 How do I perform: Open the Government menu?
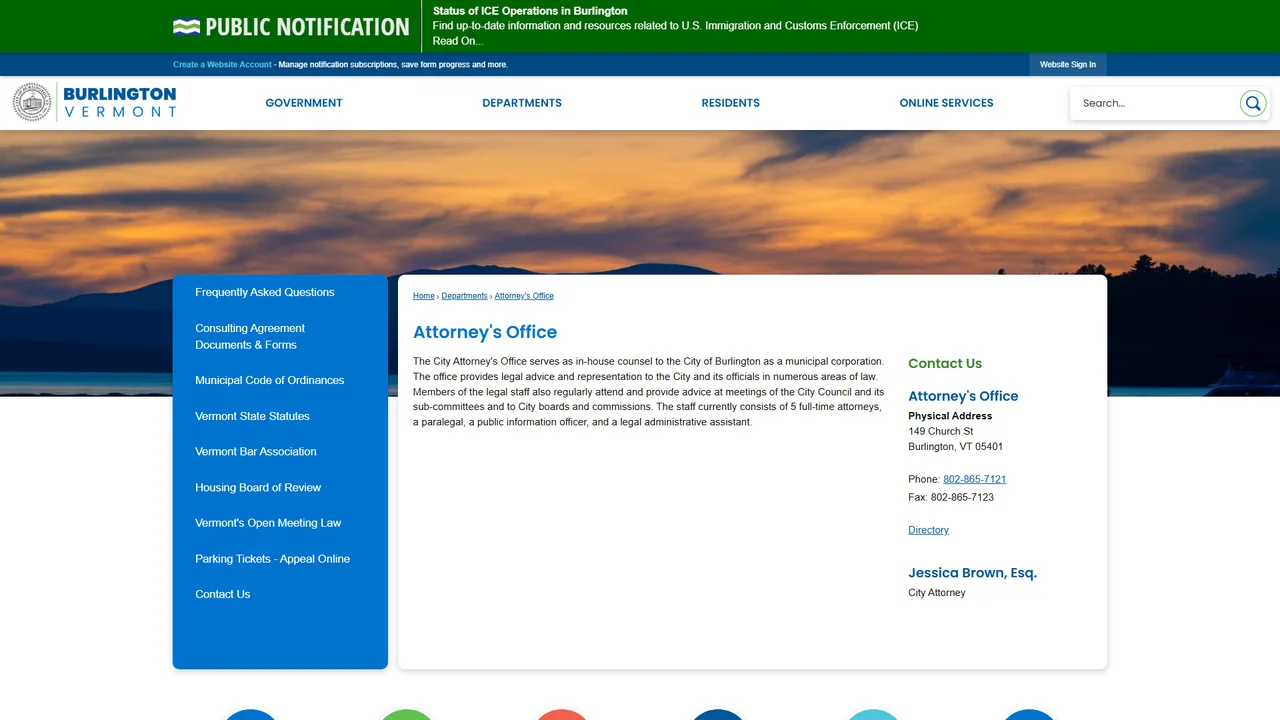tap(304, 103)
